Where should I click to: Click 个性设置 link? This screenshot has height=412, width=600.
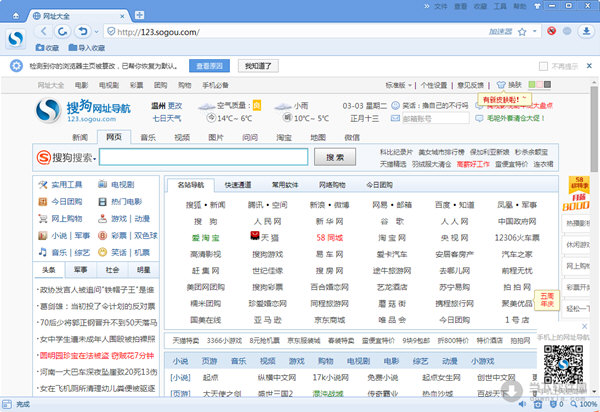pos(434,85)
